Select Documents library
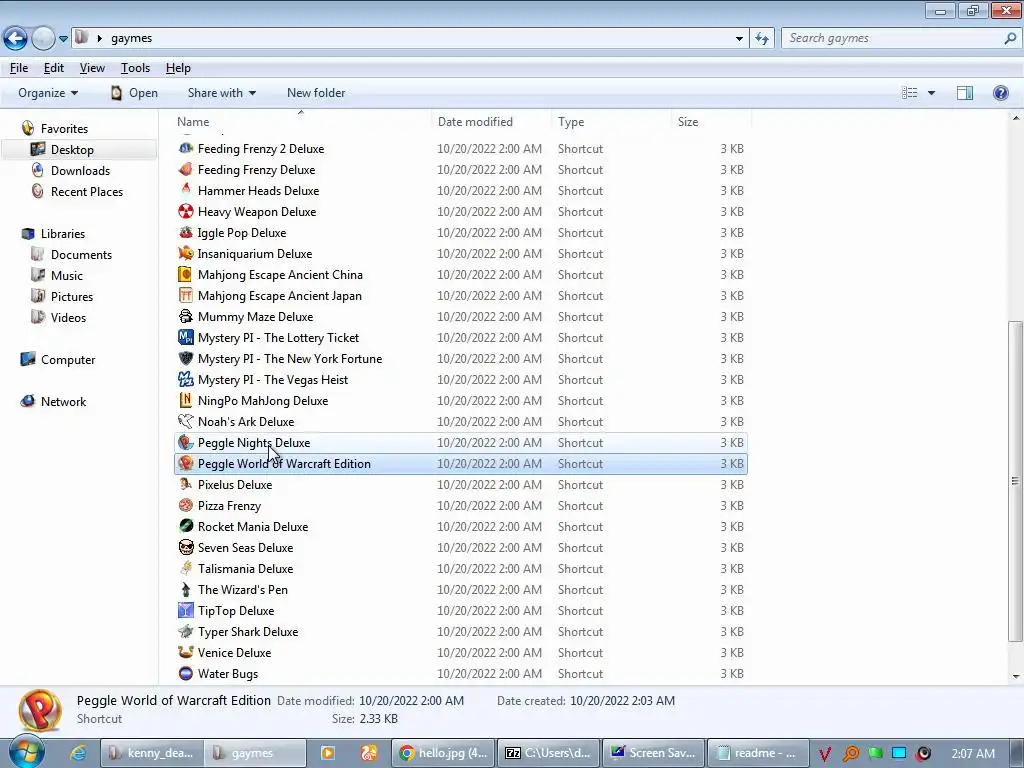The width and height of the screenshot is (1024, 768). [81, 255]
